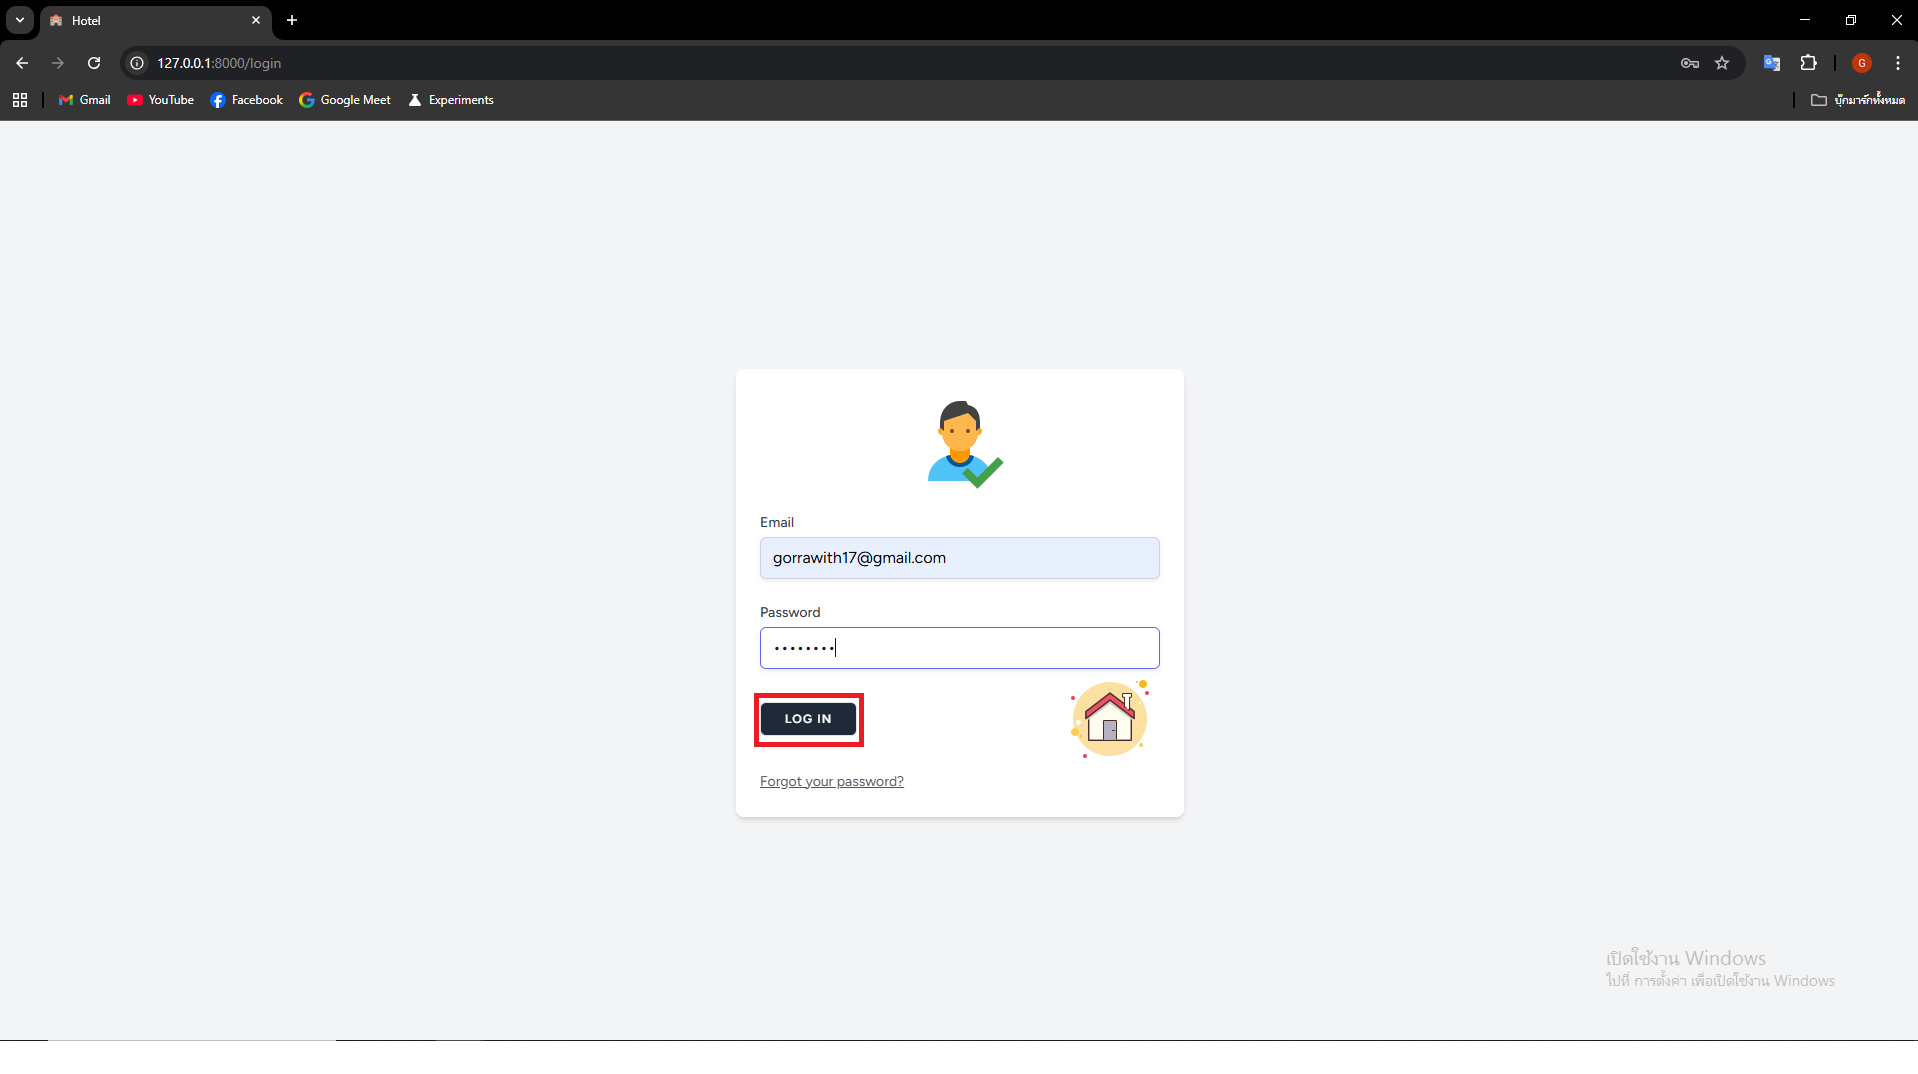Bookmark this page with the star icon

[x=1722, y=63]
